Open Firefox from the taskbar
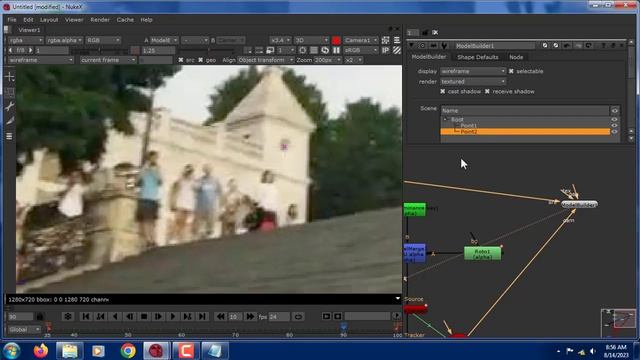The width and height of the screenshot is (640, 360). [x=41, y=351]
